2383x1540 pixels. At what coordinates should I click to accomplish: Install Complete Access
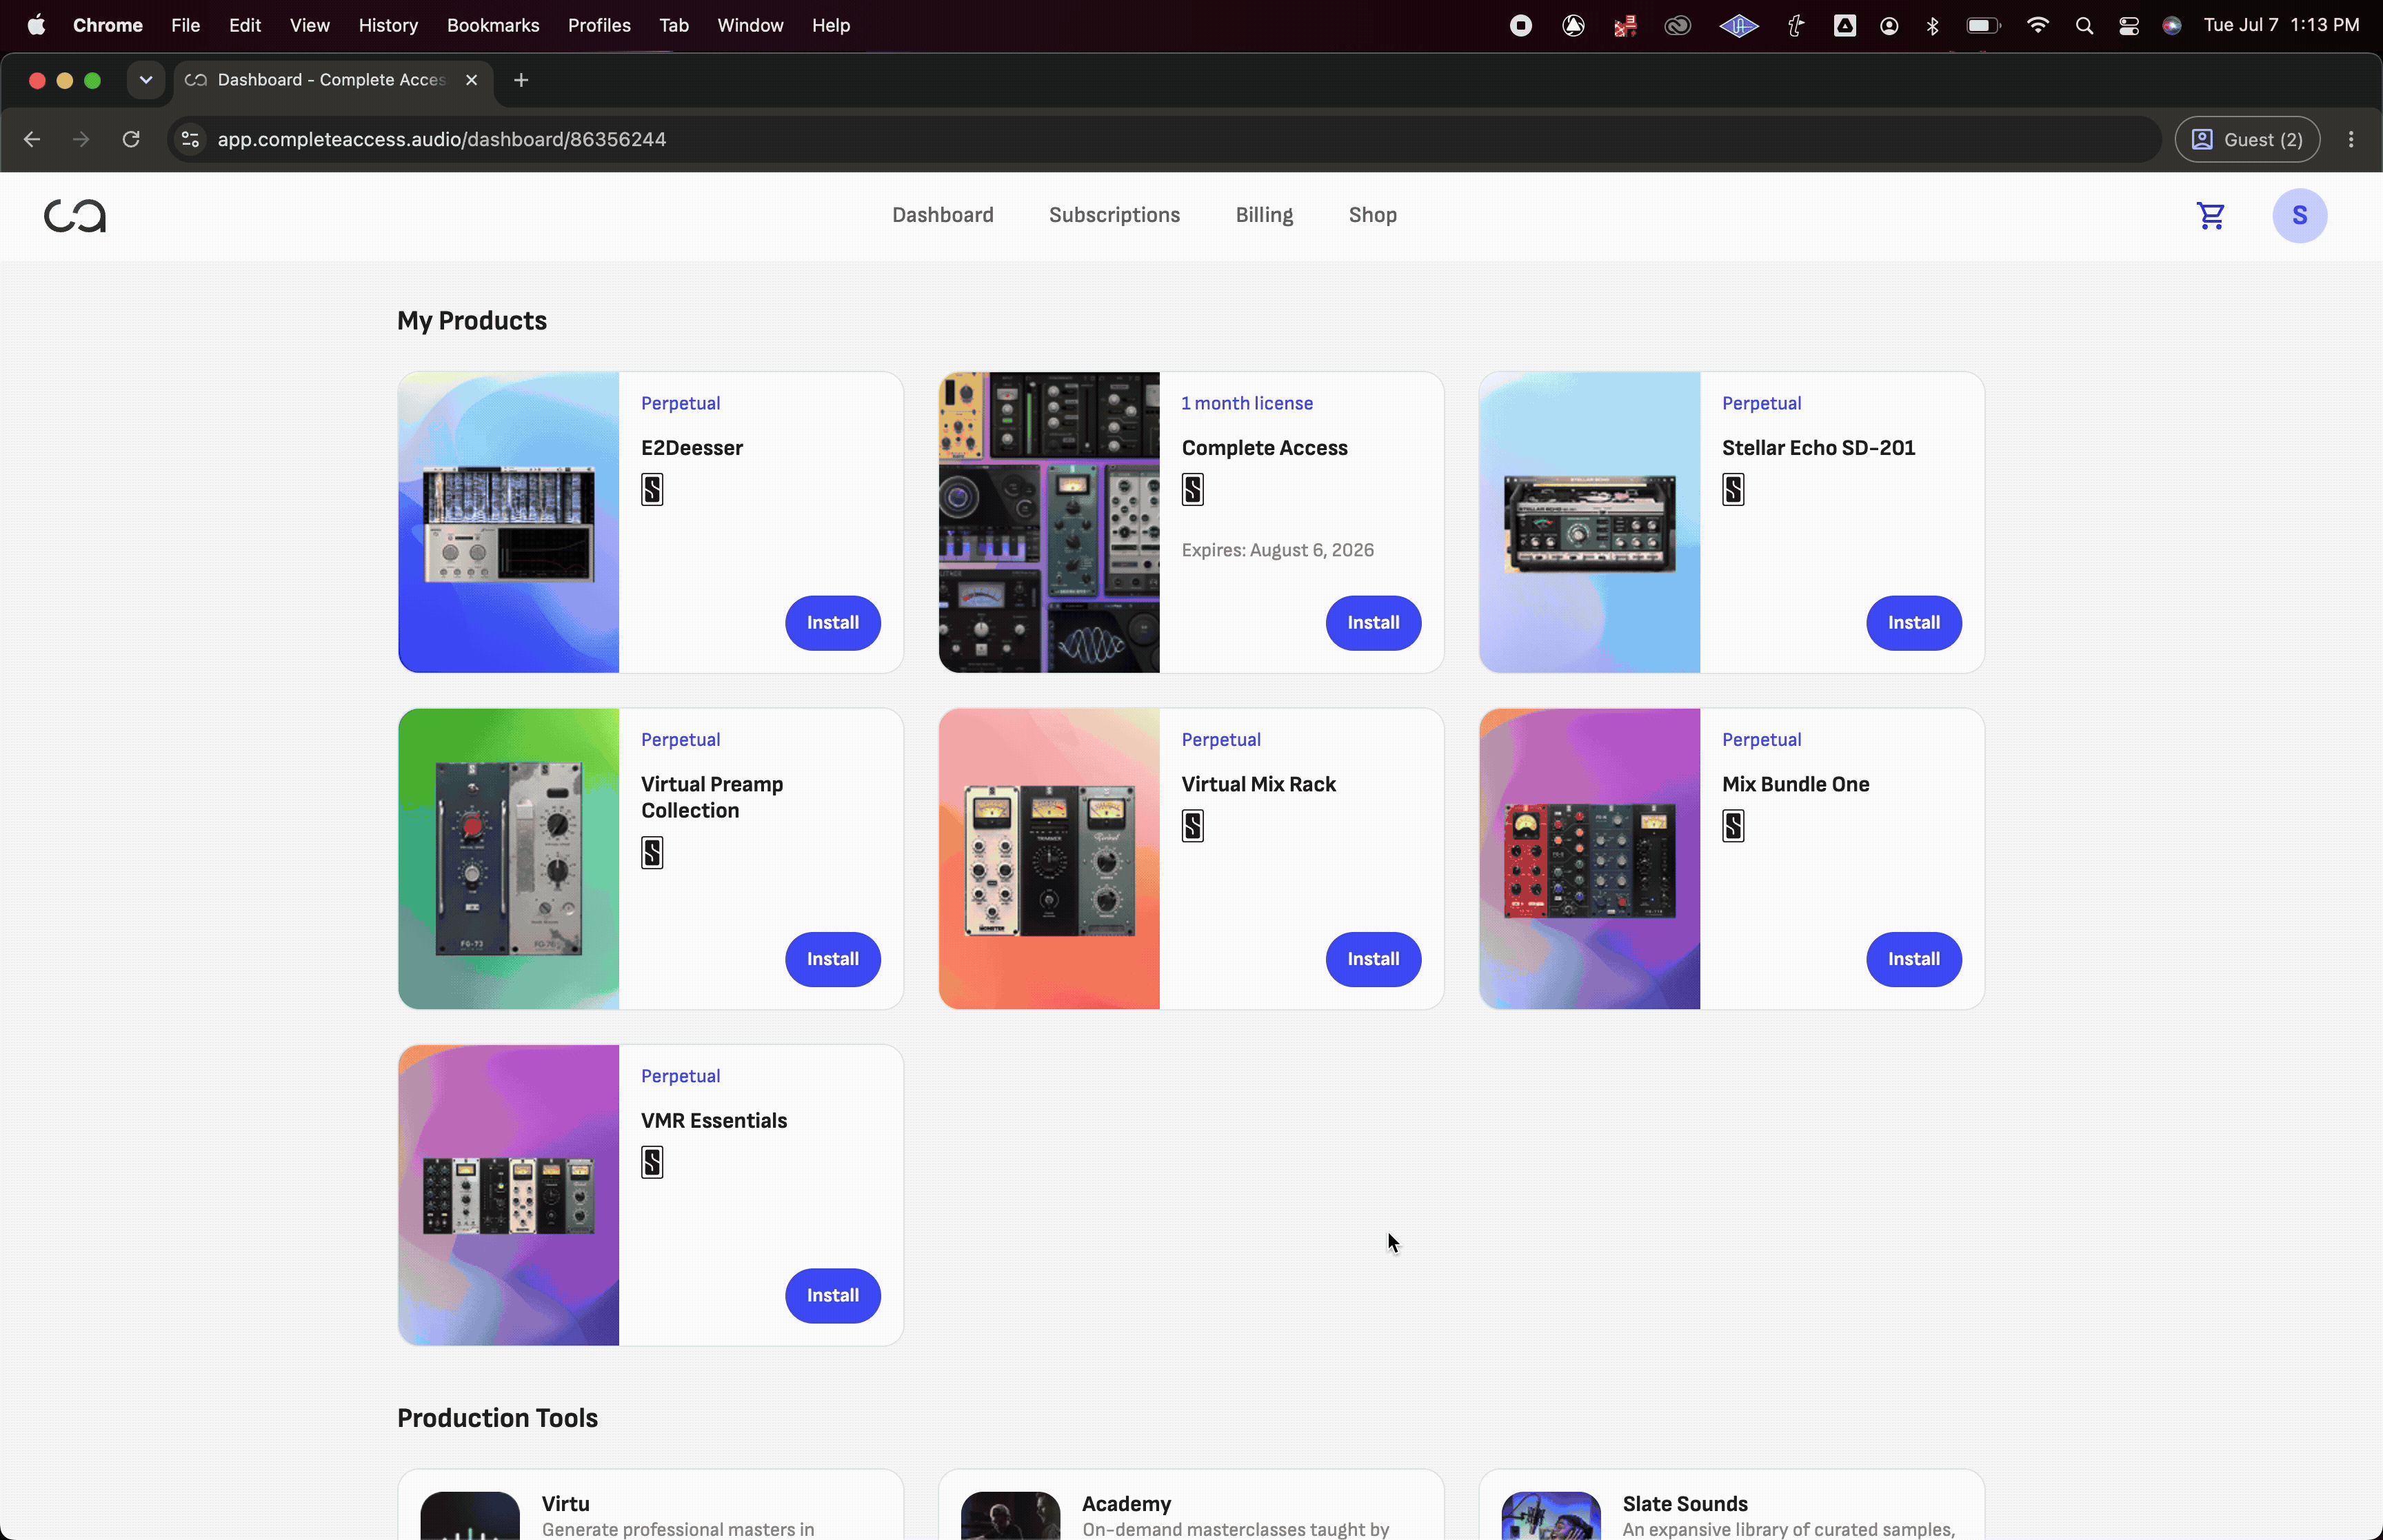point(1373,623)
